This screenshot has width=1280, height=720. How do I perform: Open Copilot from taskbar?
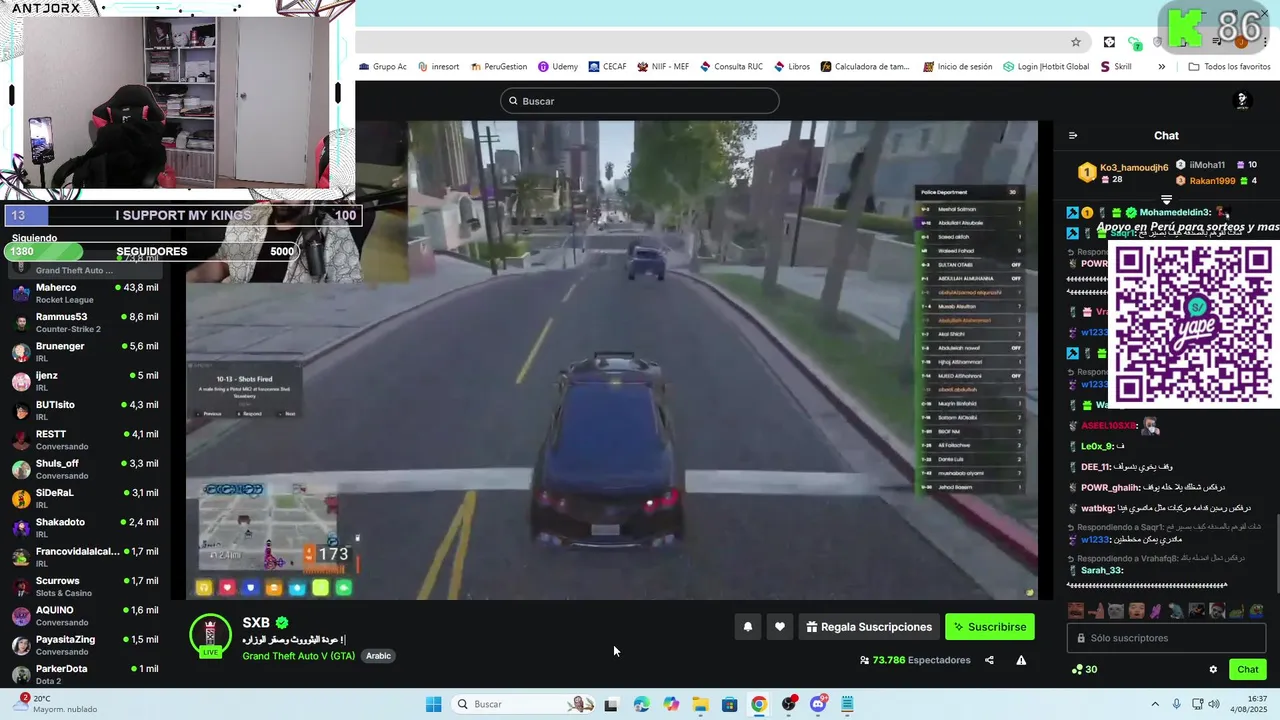coord(671,704)
